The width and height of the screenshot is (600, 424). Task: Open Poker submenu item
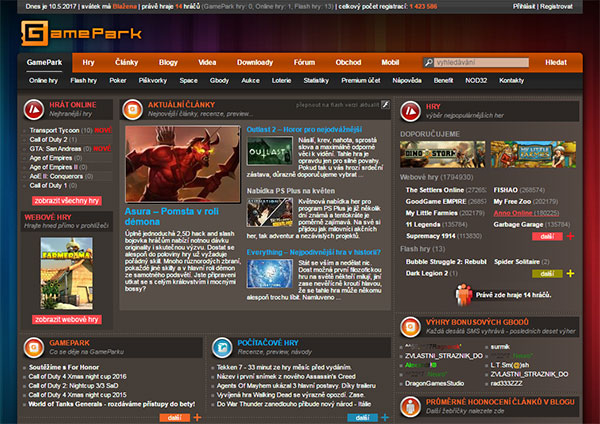click(118, 80)
